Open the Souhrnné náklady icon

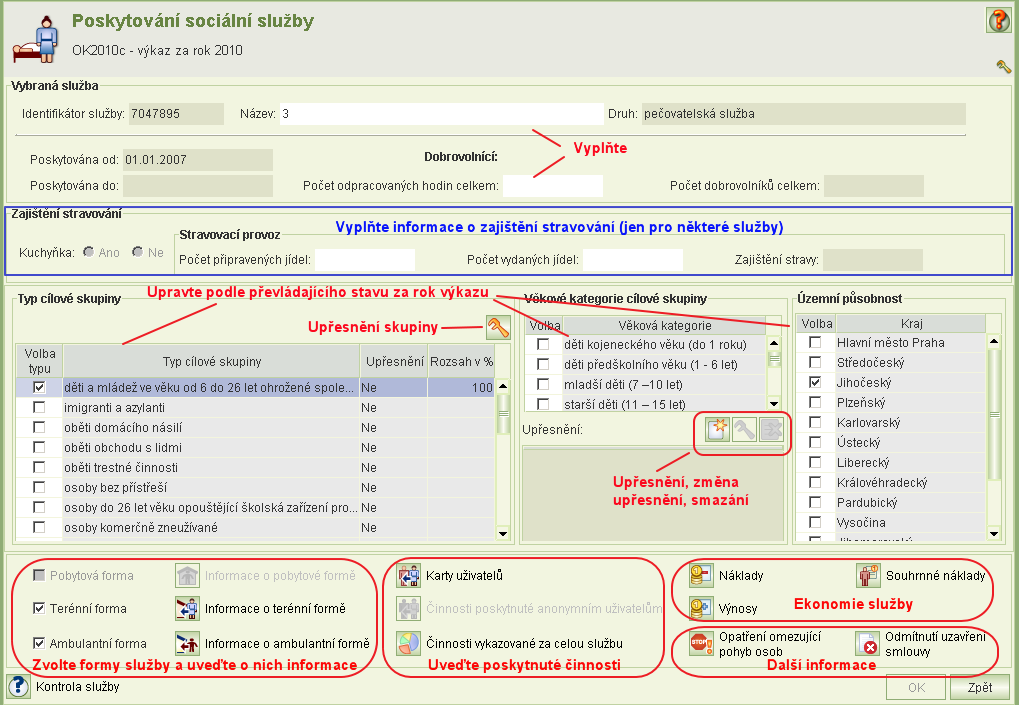[x=868, y=576]
